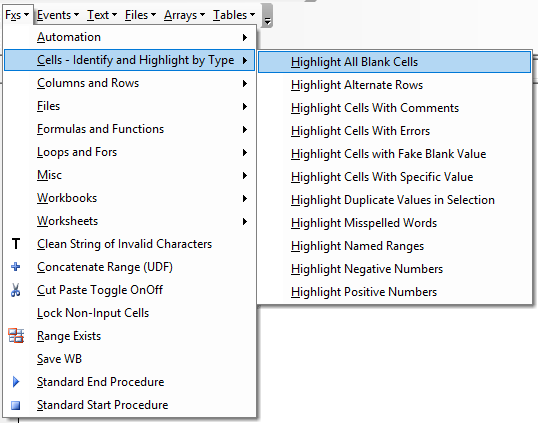Select Highlight All Blank Cells
Image resolution: width=538 pixels, height=423 pixels.
click(394, 62)
